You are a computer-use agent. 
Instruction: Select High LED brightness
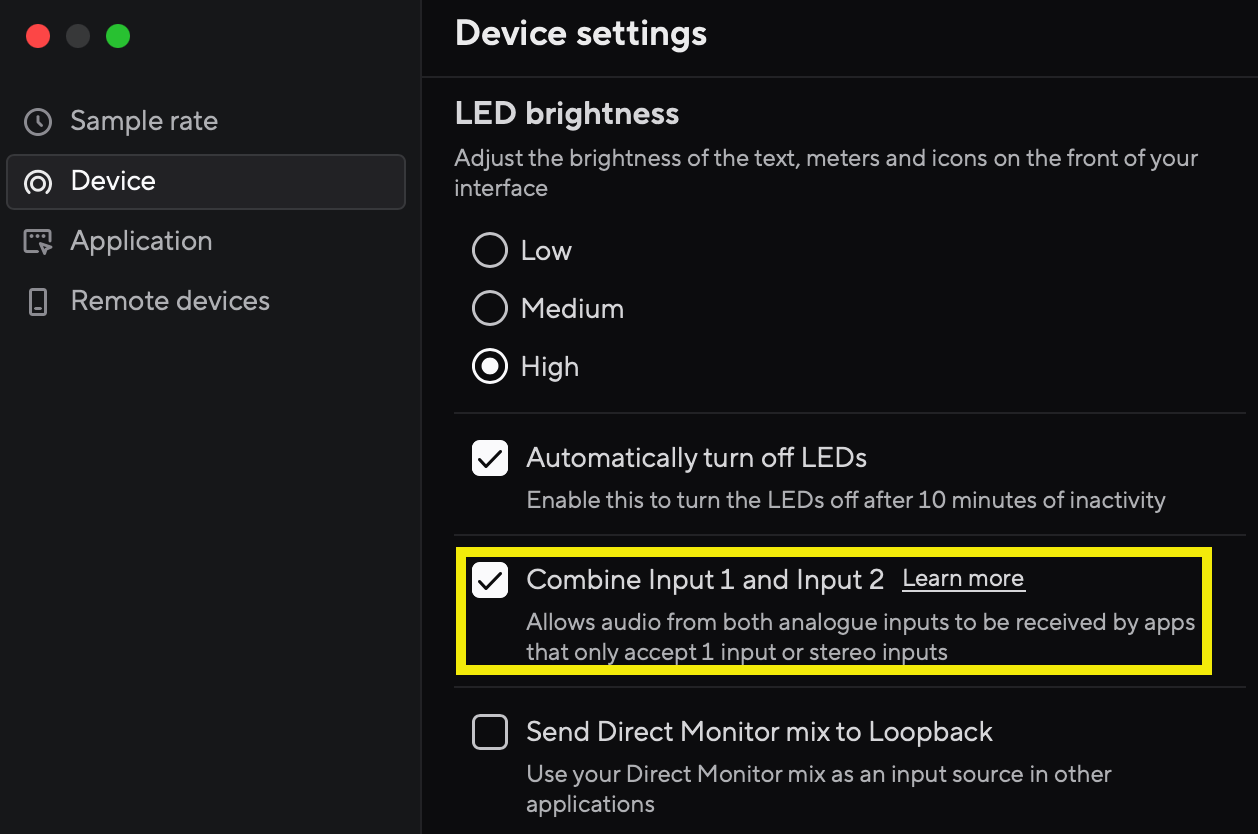click(x=489, y=367)
